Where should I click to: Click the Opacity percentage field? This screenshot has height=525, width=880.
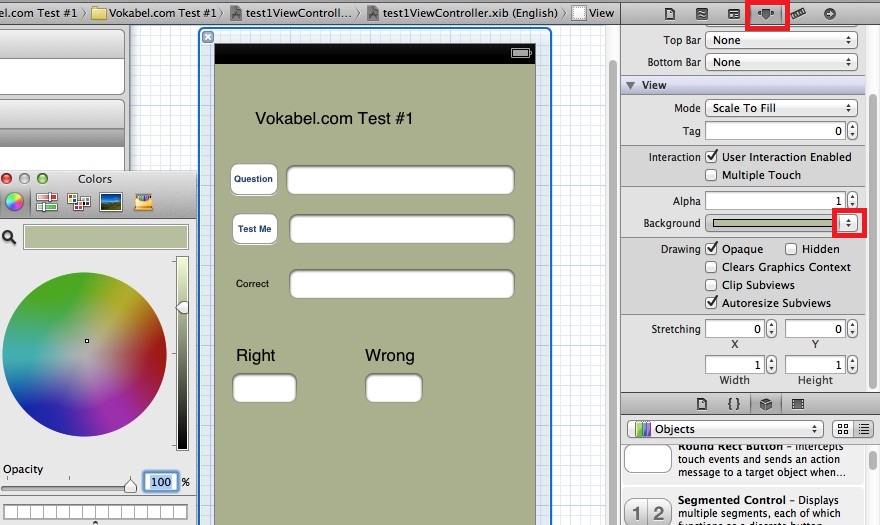[161, 482]
